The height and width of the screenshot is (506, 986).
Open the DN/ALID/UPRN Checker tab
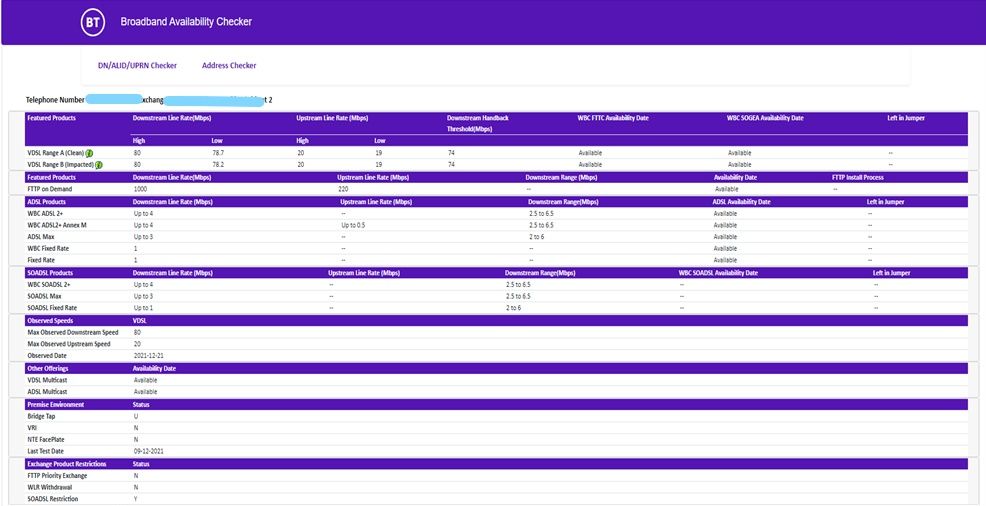click(x=137, y=66)
